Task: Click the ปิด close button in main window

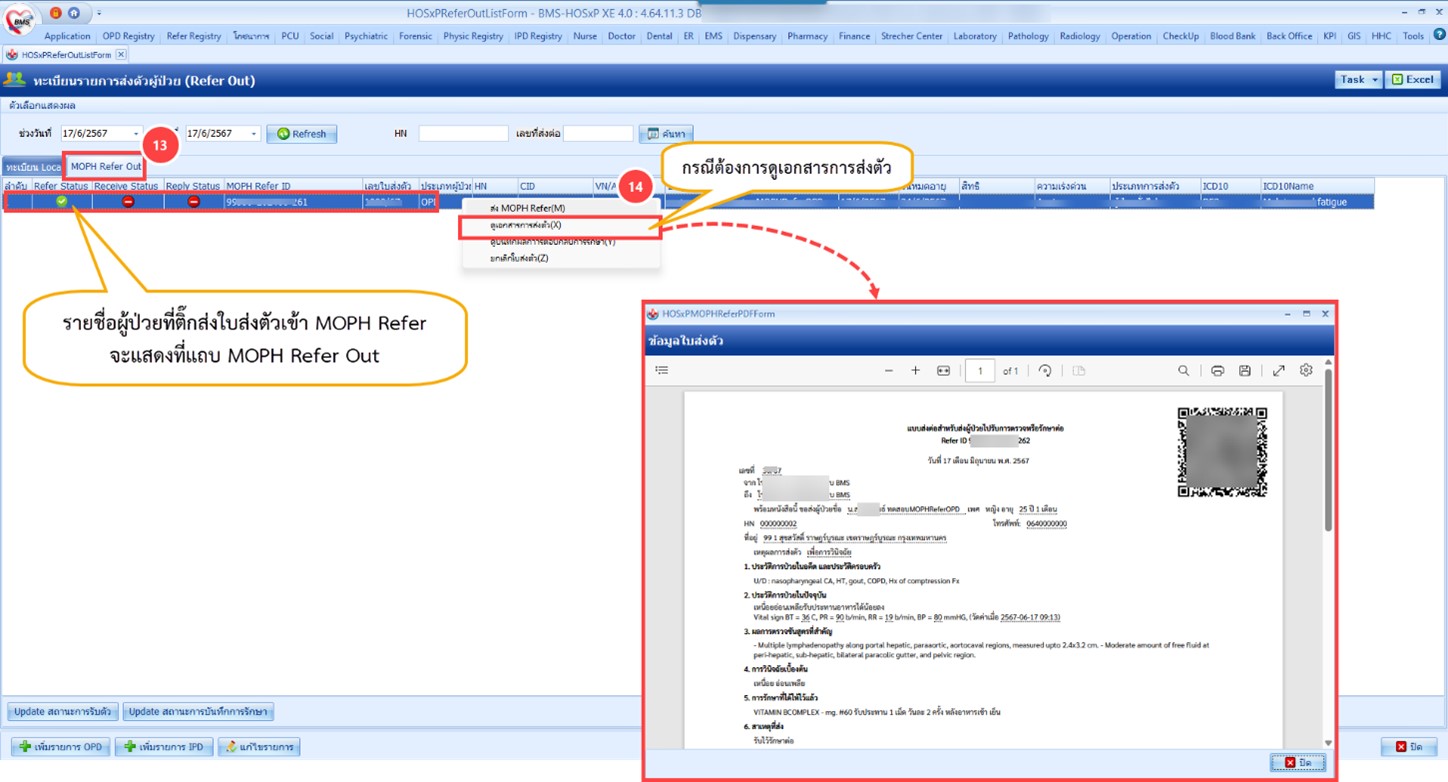Action: pos(1408,747)
